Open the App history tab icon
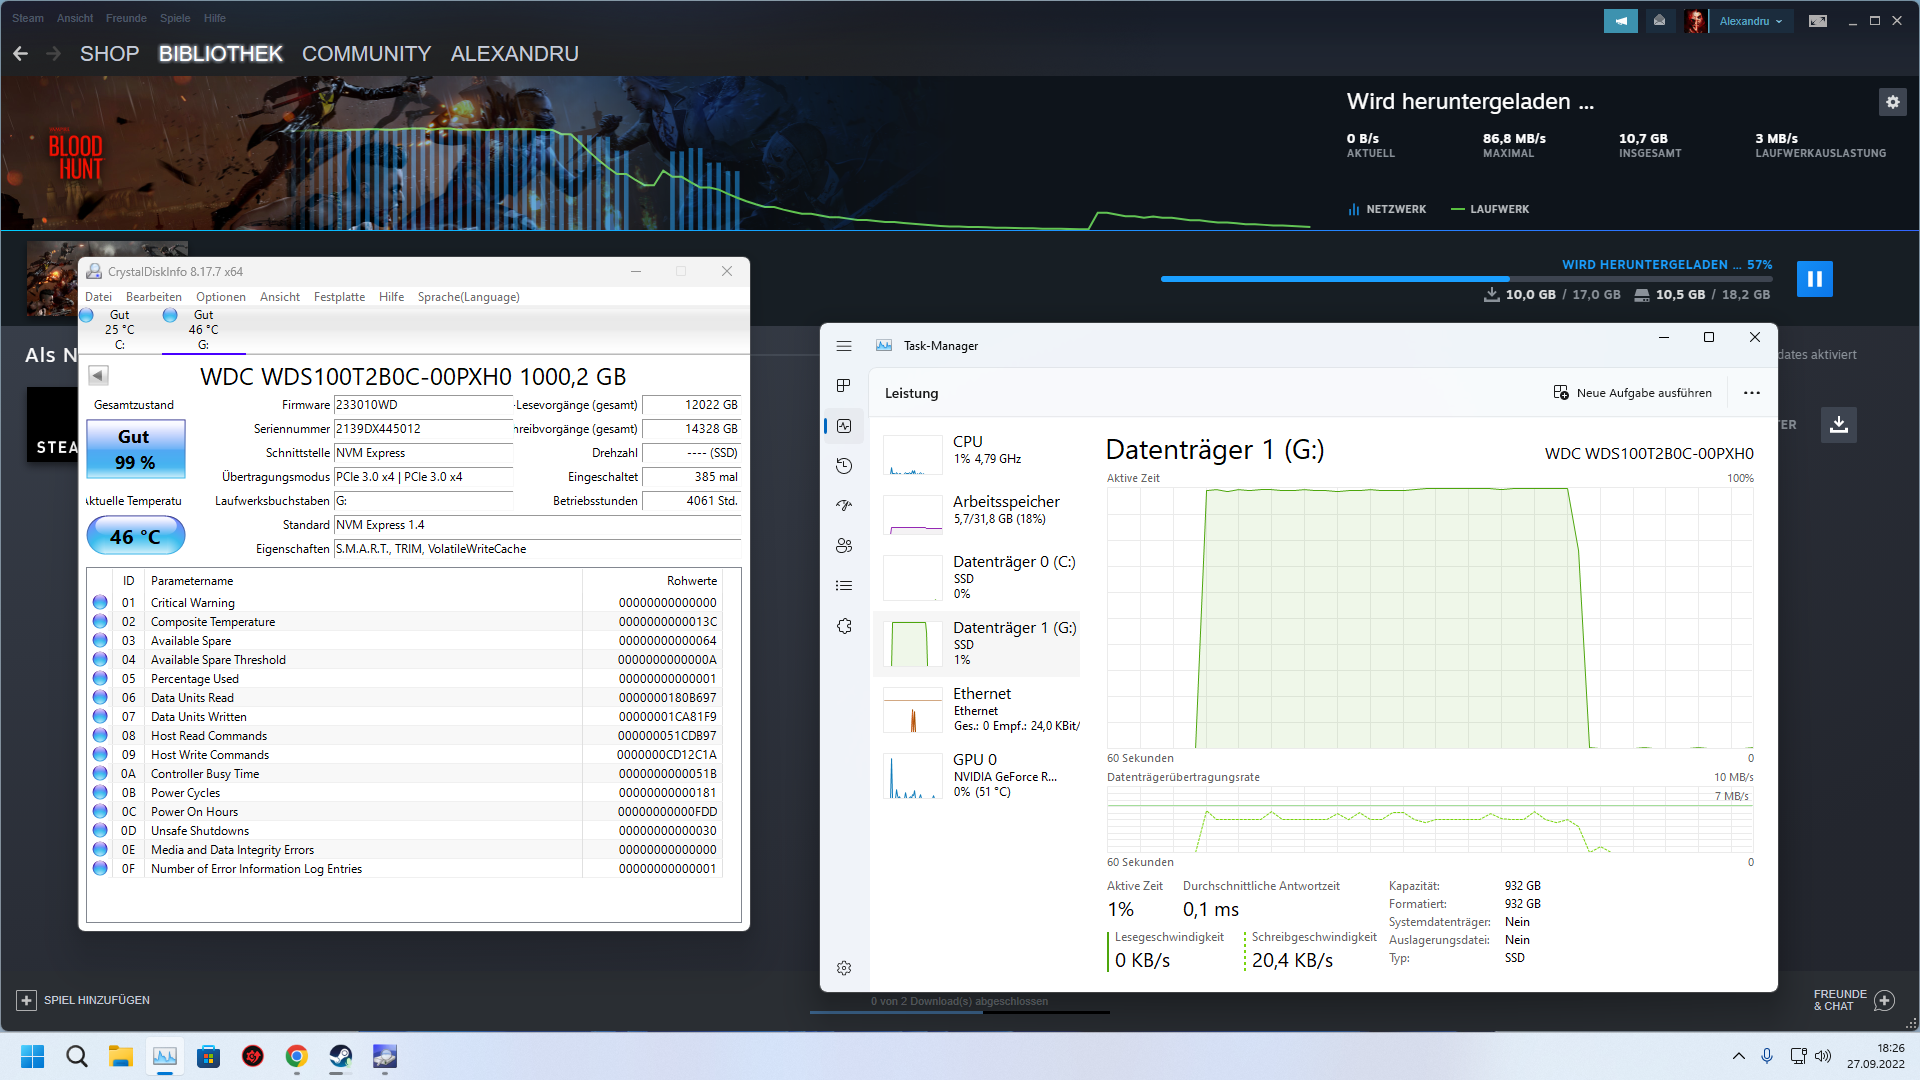The height and width of the screenshot is (1080, 1920). (844, 466)
